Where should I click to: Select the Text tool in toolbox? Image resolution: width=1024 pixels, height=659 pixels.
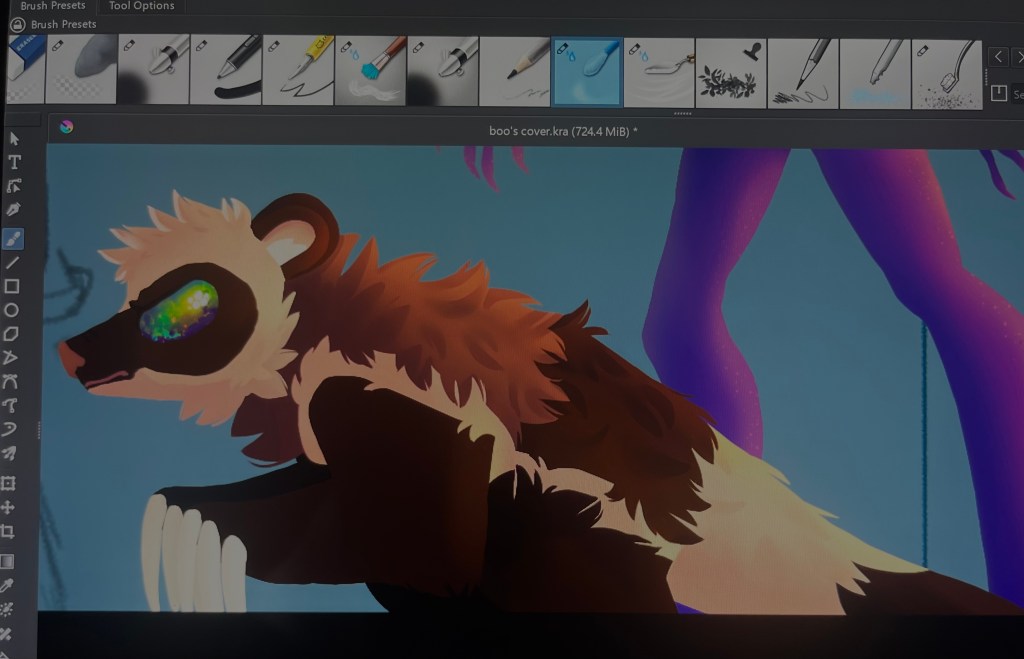[15, 162]
